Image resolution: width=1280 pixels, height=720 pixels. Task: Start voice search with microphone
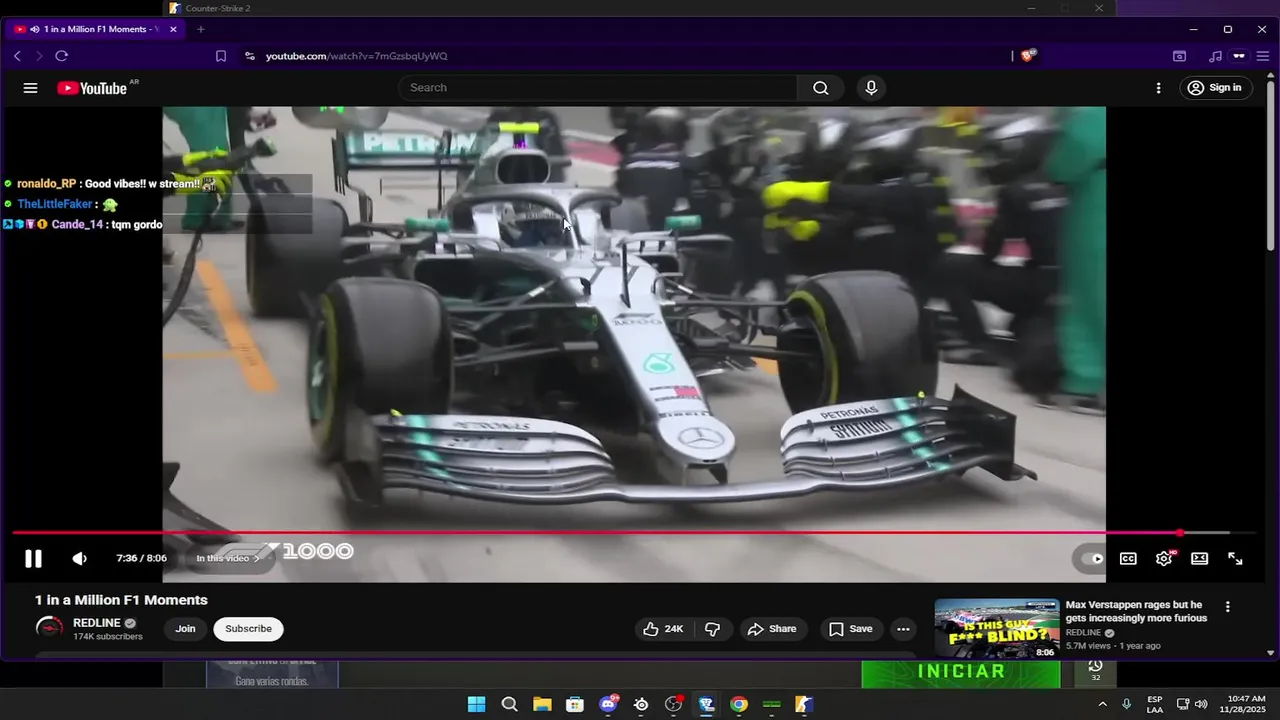871,88
